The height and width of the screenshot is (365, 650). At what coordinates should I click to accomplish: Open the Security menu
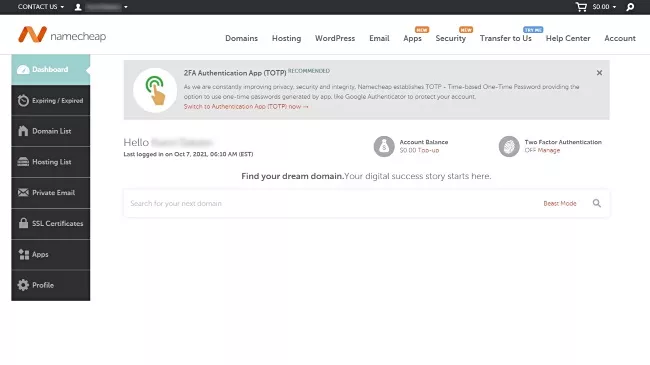pyautogui.click(x=451, y=38)
